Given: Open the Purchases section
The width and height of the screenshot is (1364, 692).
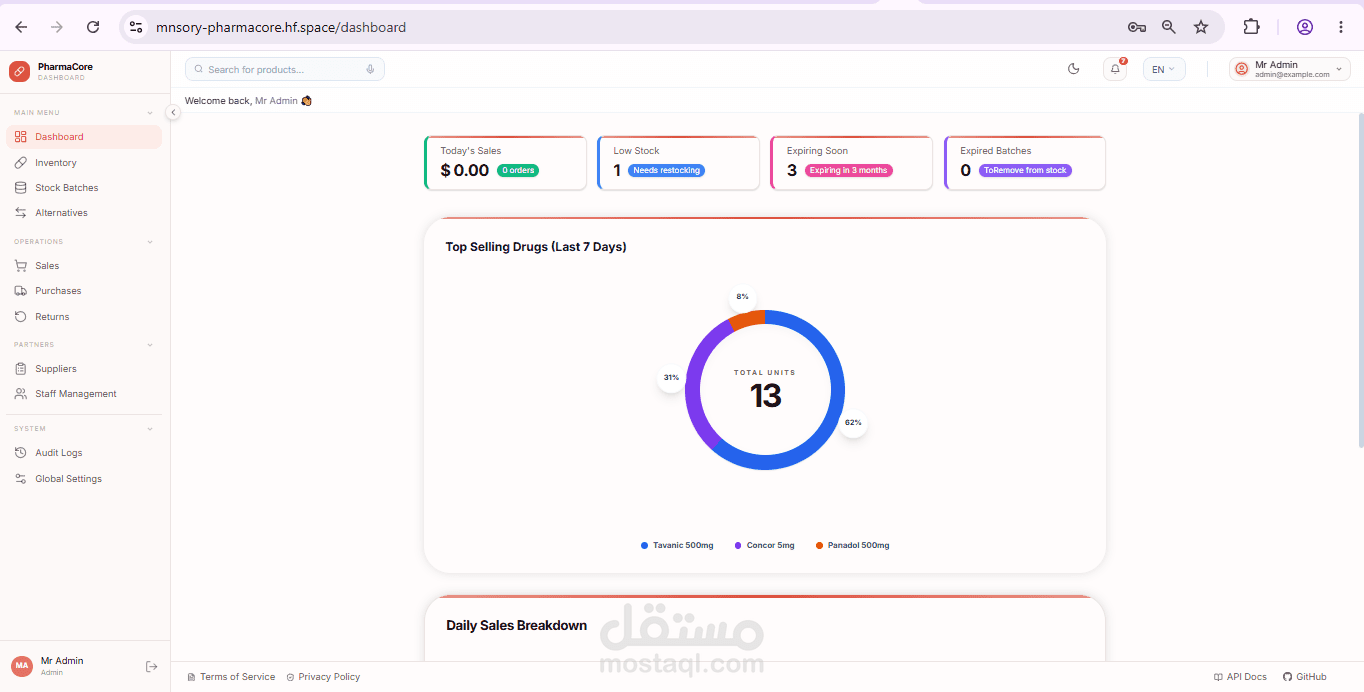Looking at the screenshot, I should [x=84, y=291].
